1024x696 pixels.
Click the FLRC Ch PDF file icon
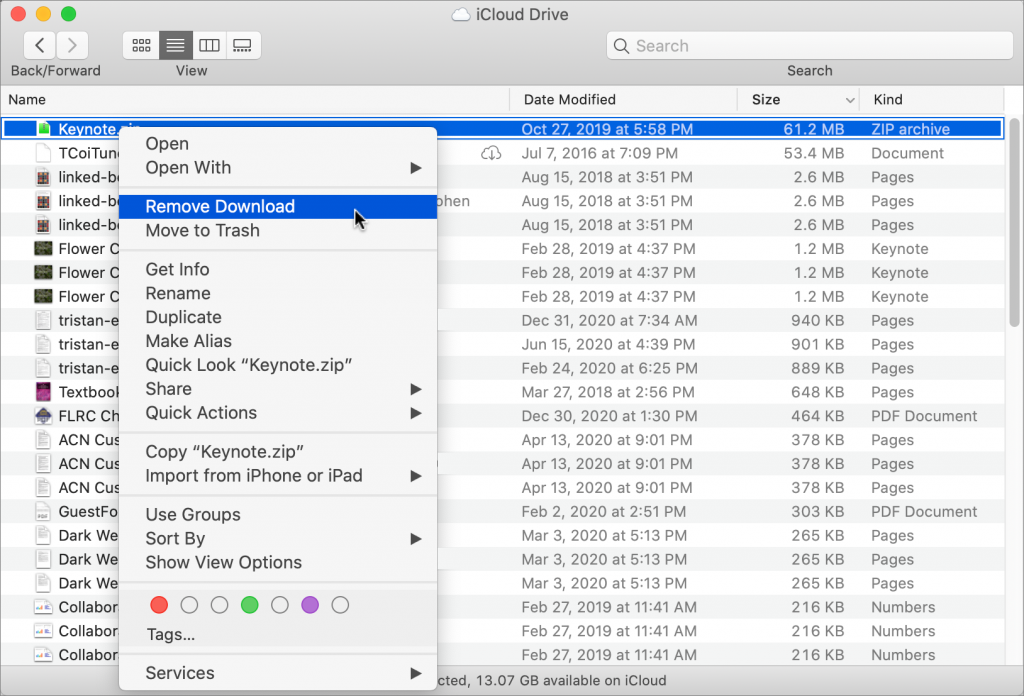43,416
